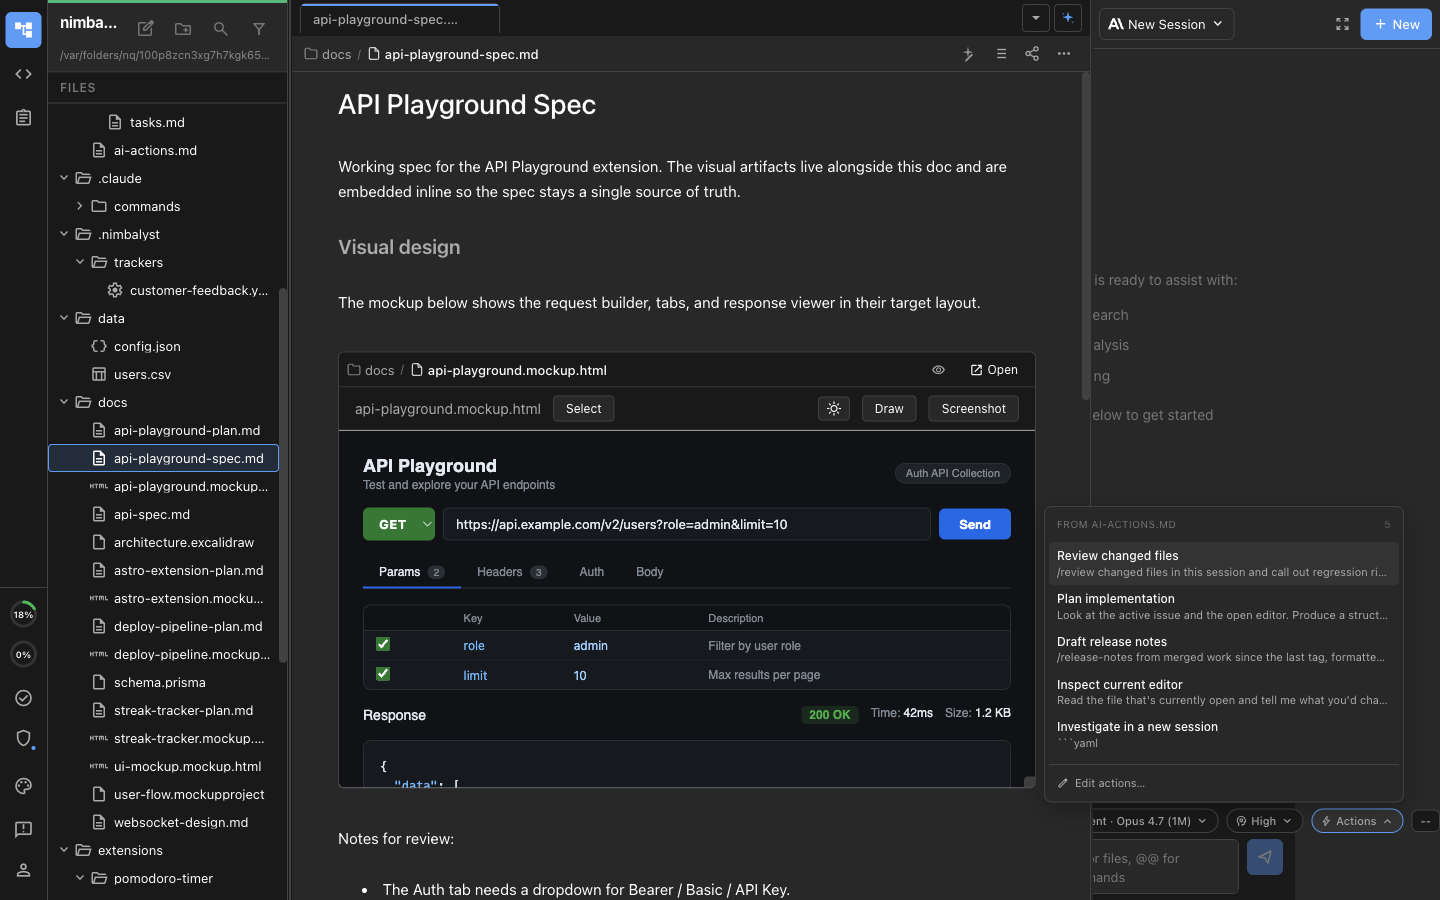Click the file filter funnel icon
The image size is (1440, 900).
(259, 29)
